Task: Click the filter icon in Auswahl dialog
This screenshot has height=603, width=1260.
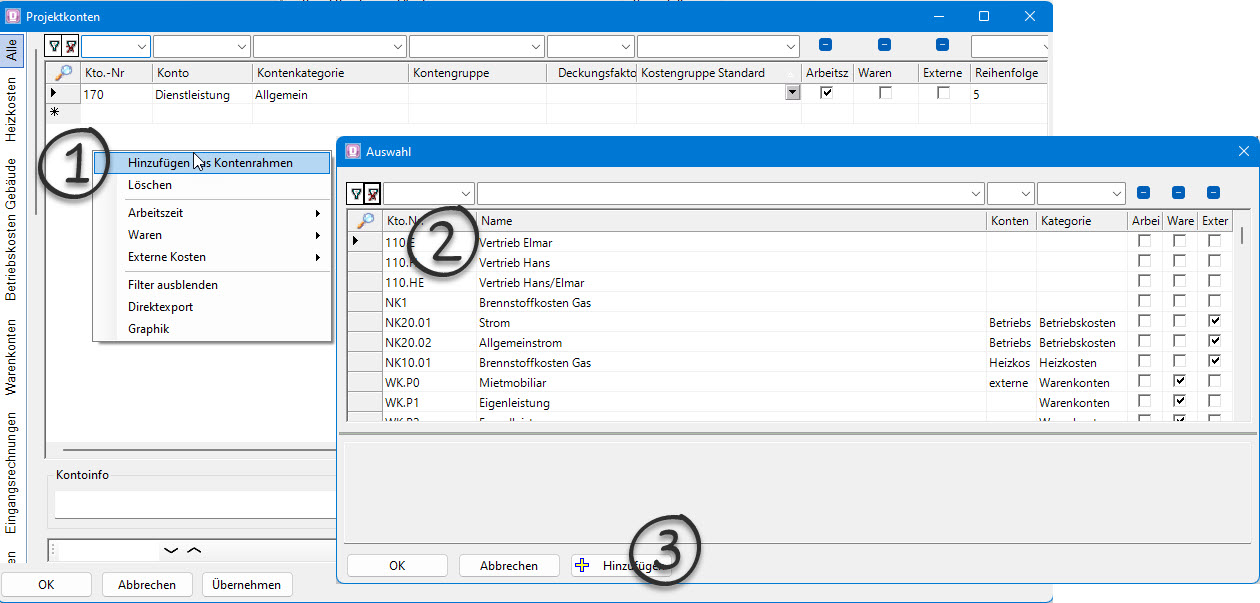Action: [356, 194]
